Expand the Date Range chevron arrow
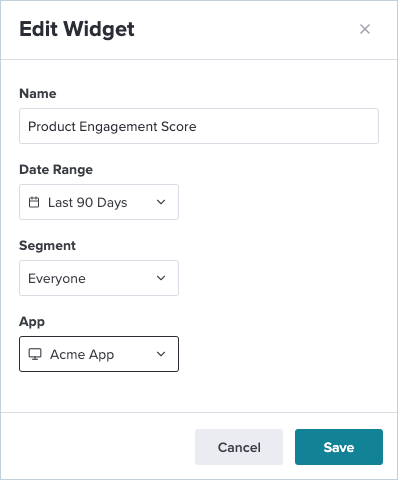Viewport: 398px width, 480px height. pos(161,202)
